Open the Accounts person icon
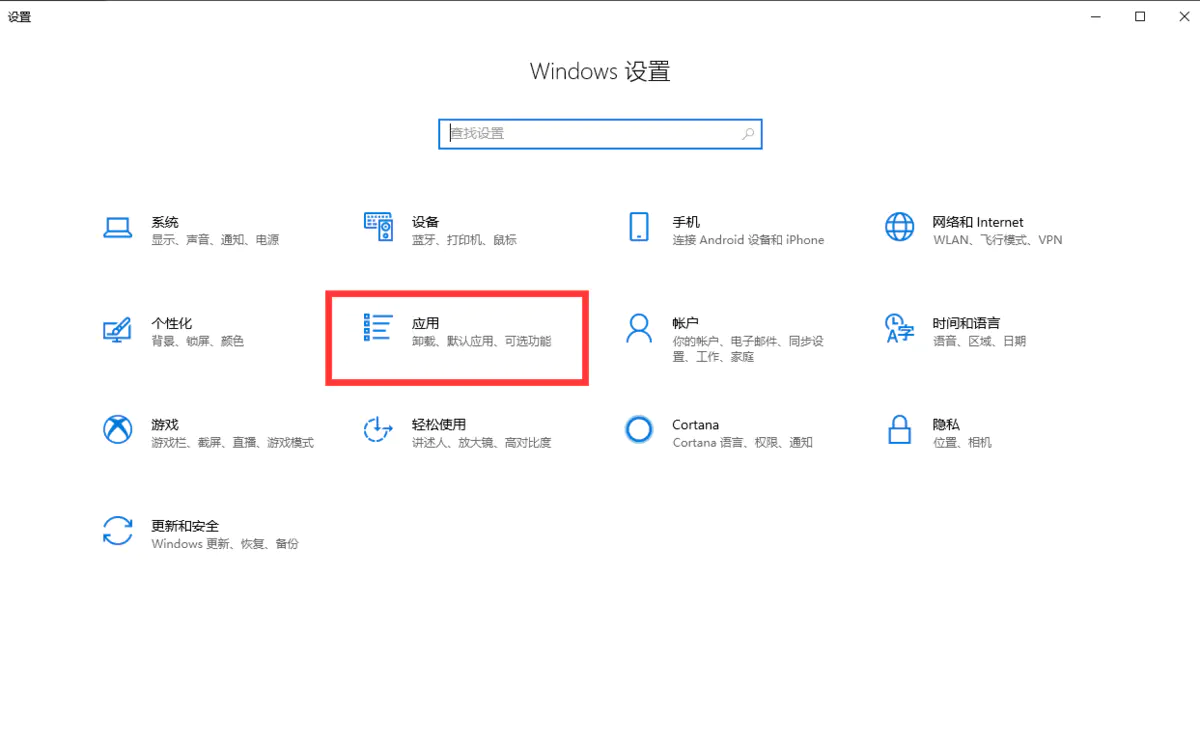 point(638,328)
